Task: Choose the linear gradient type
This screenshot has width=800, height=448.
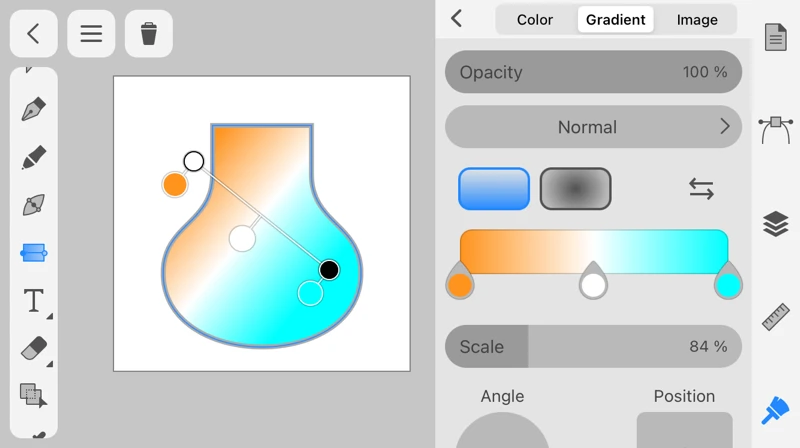Action: (x=494, y=188)
